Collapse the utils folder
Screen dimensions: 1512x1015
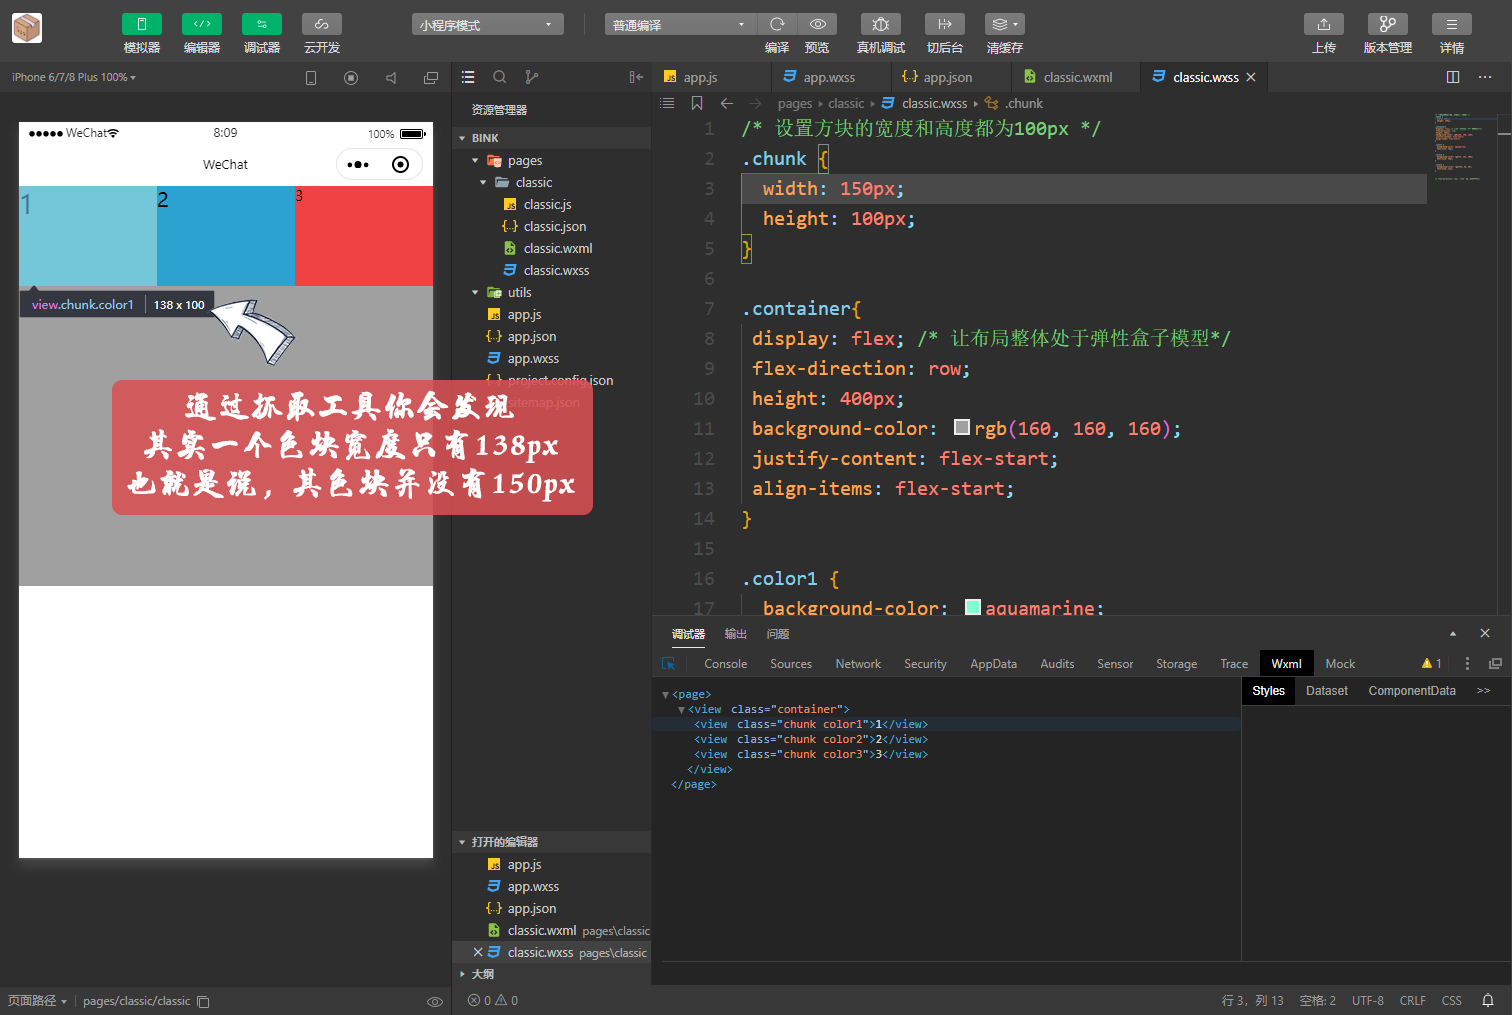[x=475, y=292]
